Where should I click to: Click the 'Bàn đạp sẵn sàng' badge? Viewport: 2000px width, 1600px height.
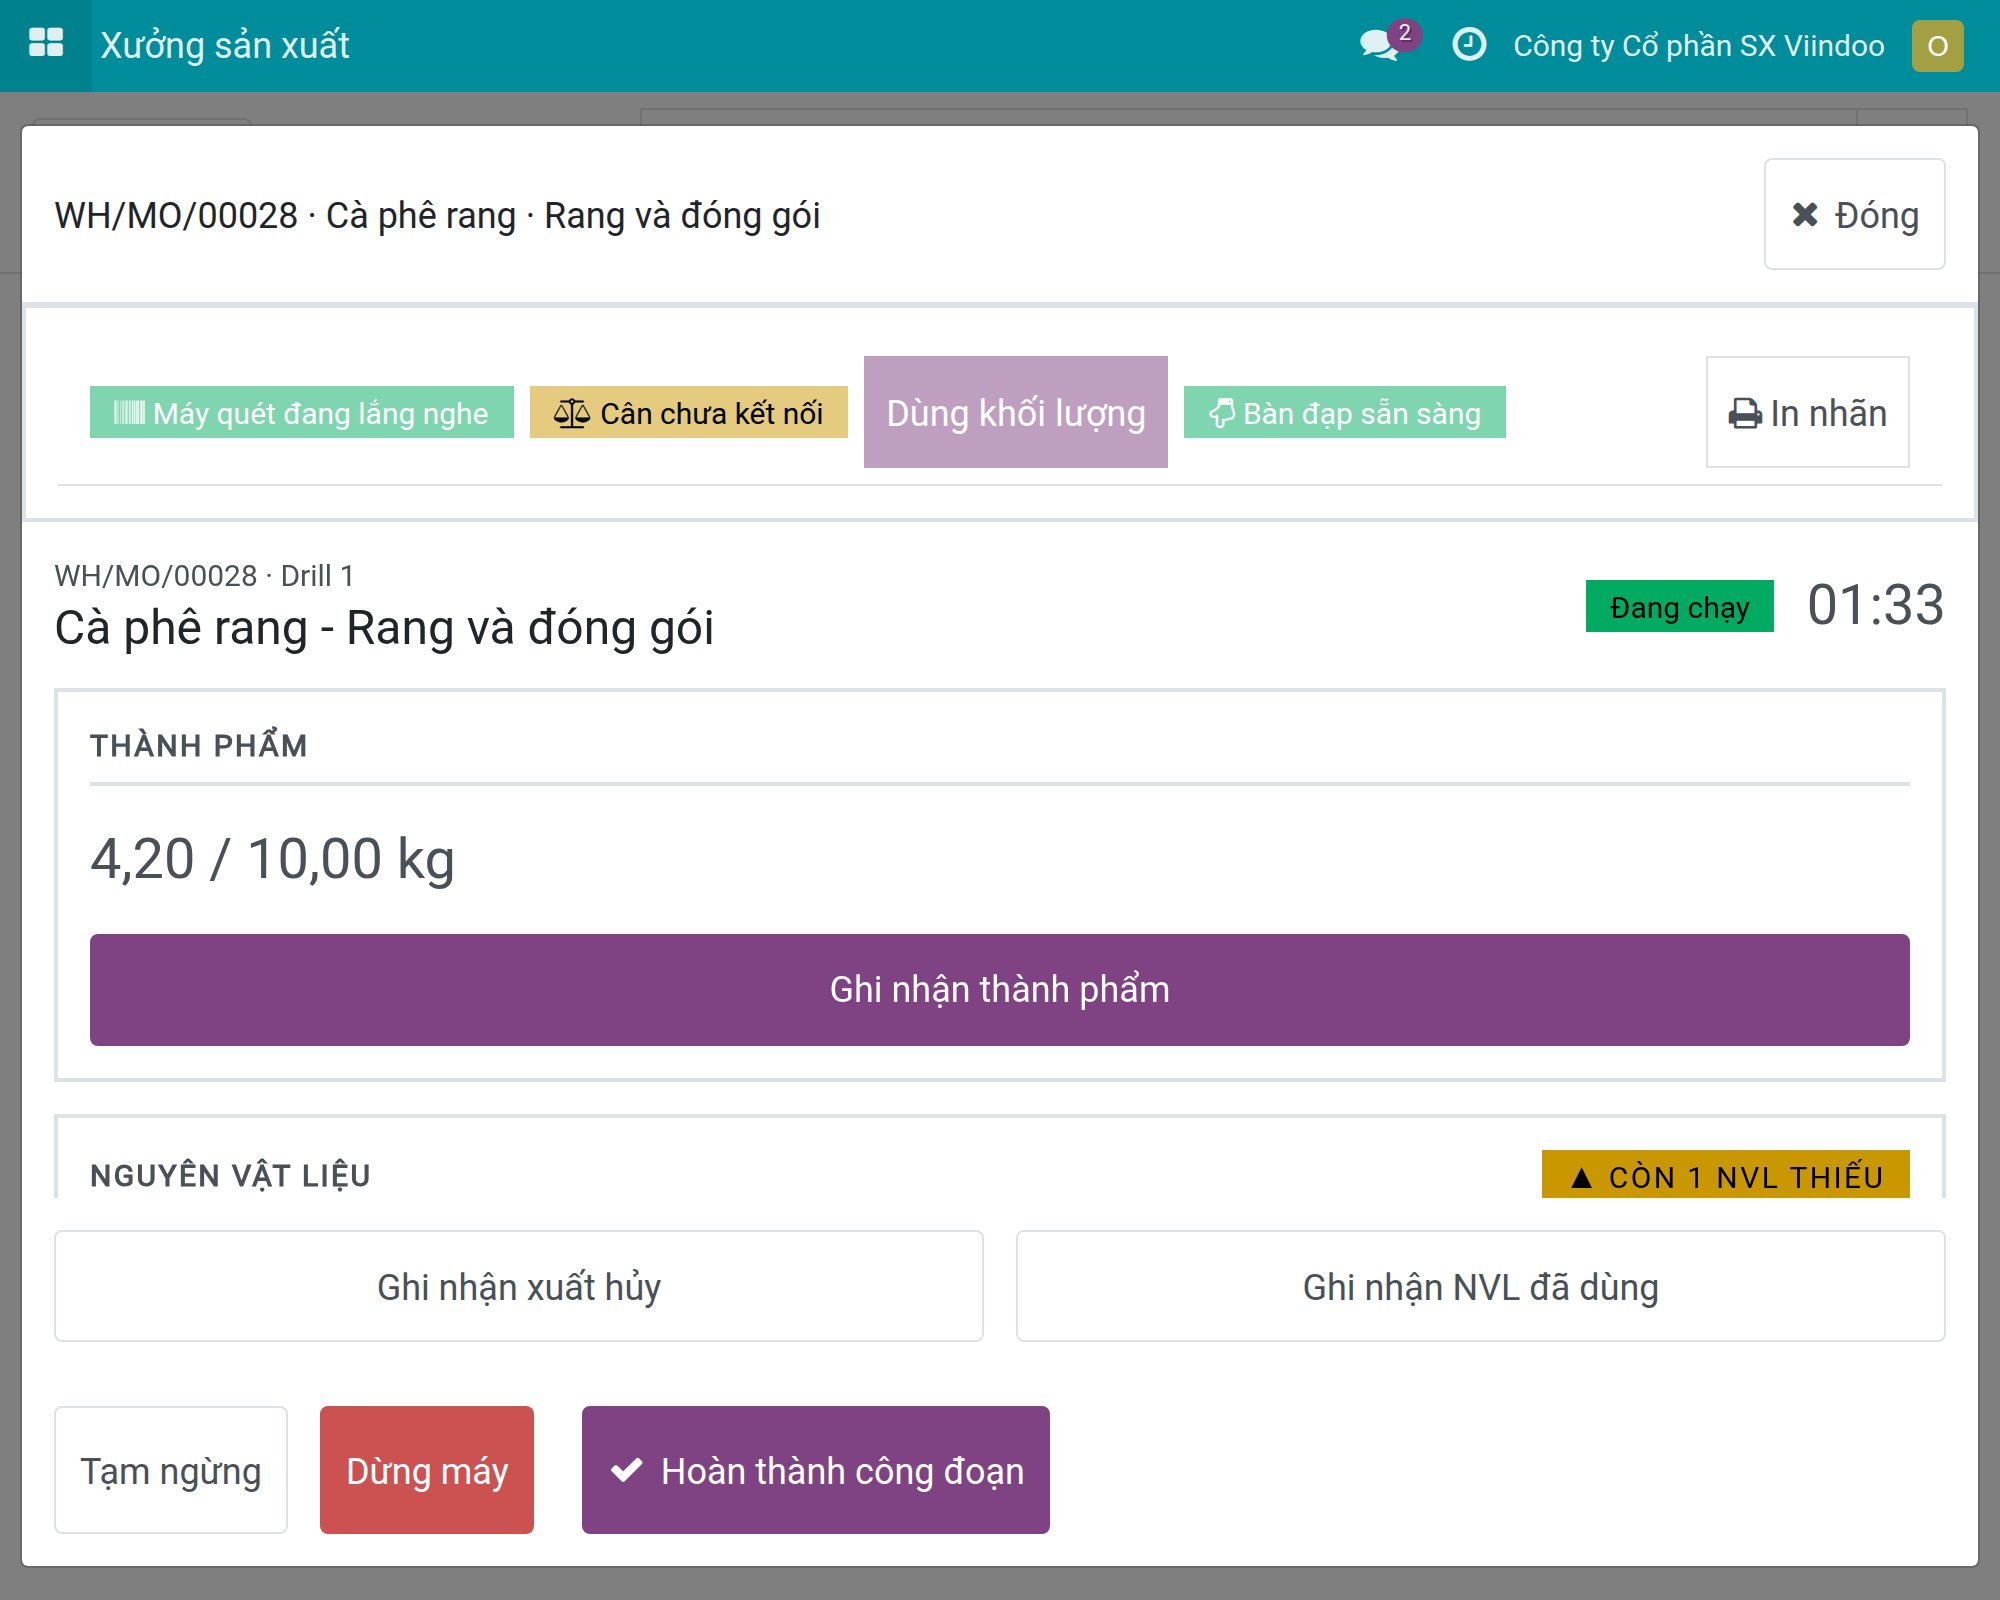pos(1344,412)
